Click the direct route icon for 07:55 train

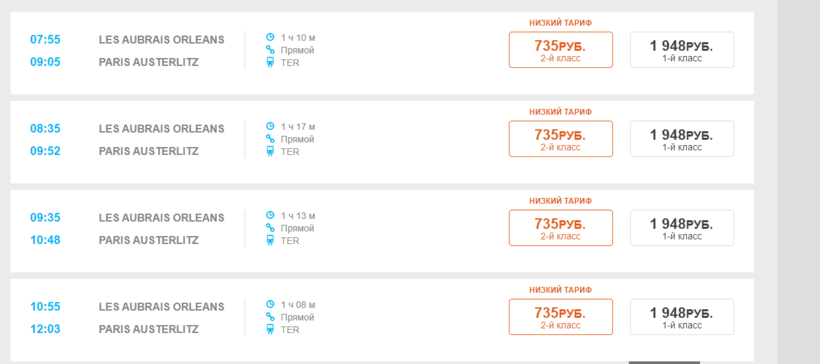(270, 50)
